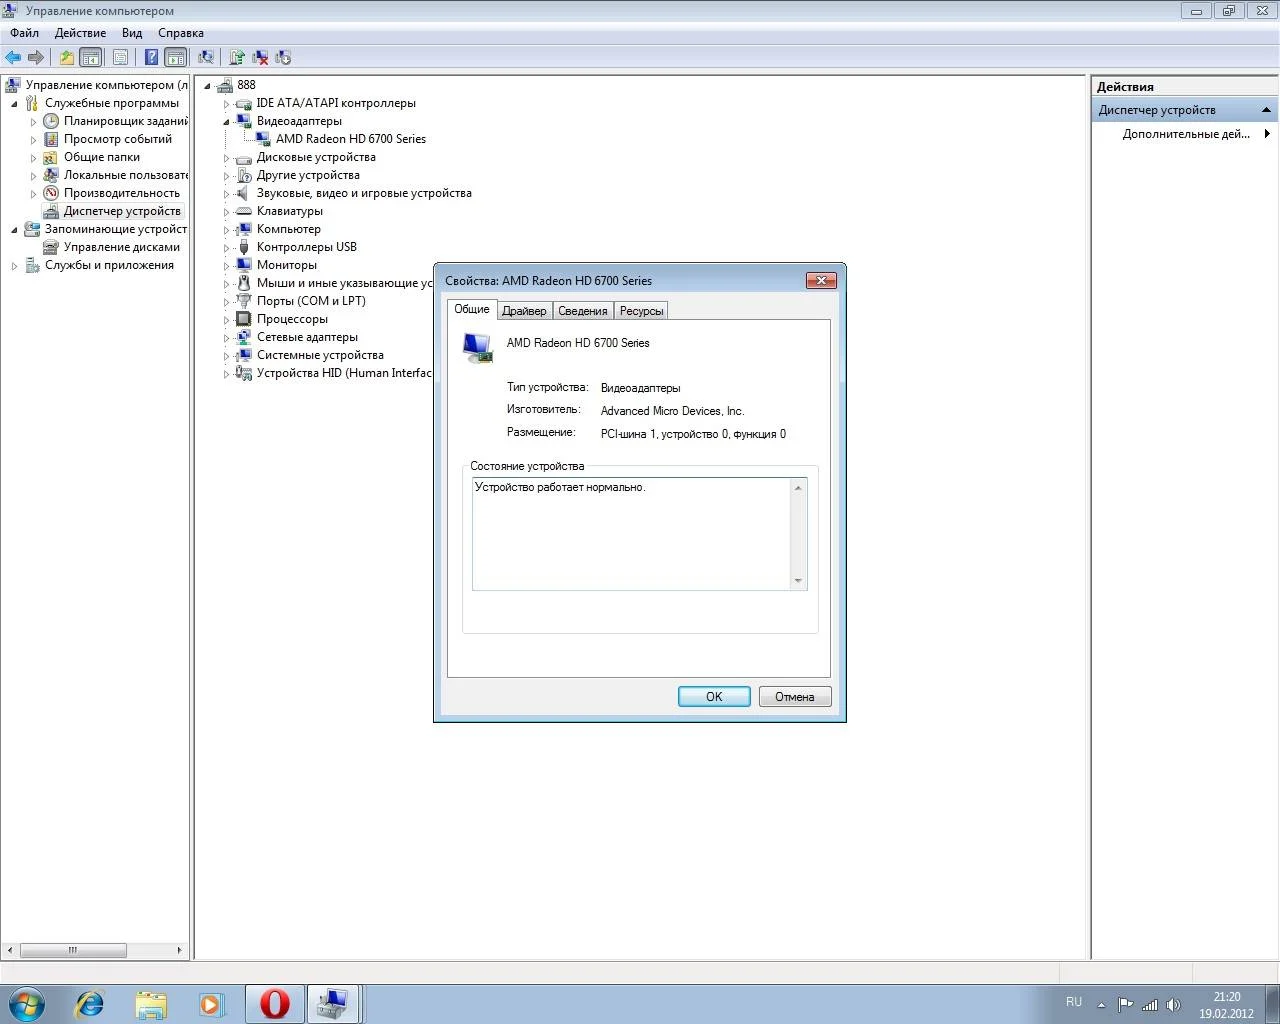The image size is (1280, 1024).
Task: Click the clock showing 21:20
Action: [1227, 997]
